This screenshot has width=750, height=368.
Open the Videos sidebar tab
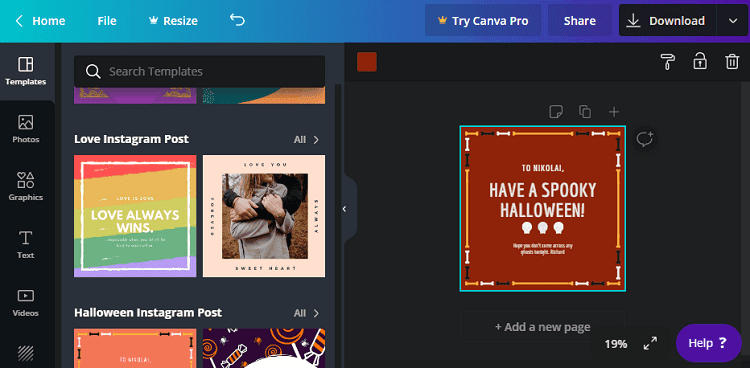26,303
